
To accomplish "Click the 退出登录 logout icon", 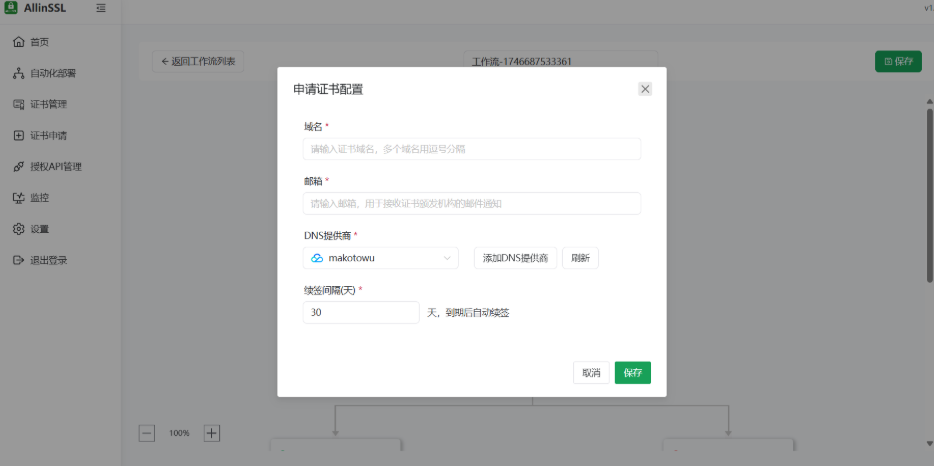I will [18, 260].
